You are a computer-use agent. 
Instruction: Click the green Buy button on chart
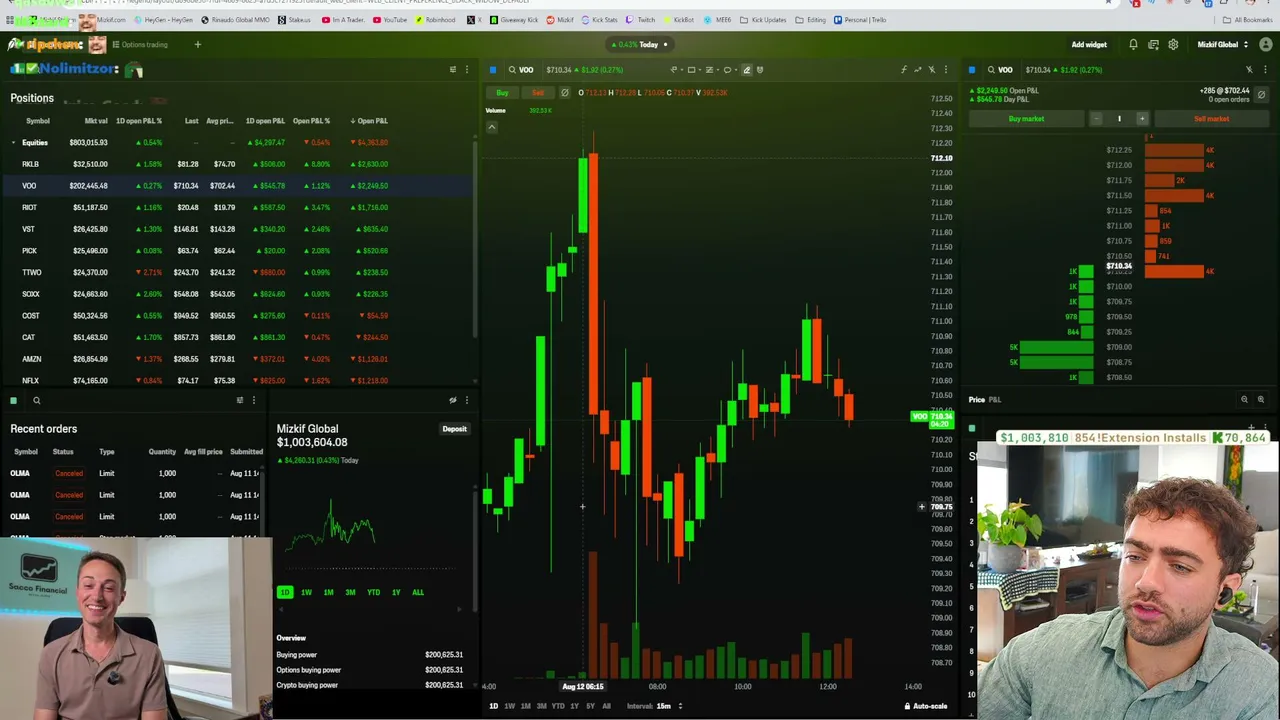point(502,93)
